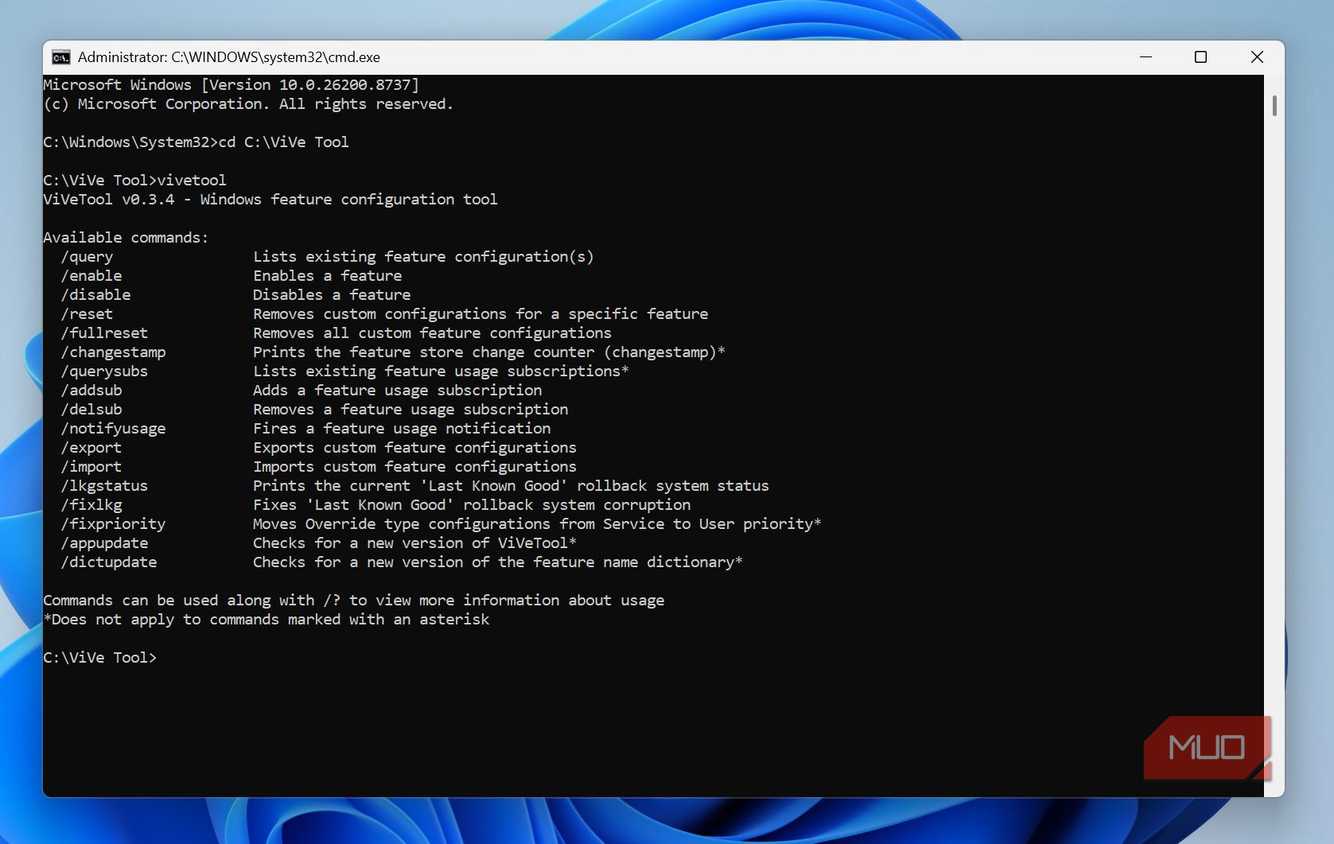Viewport: 1334px width, 844px height.
Task: Click the '/fixpriority' command name
Action: 113,523
